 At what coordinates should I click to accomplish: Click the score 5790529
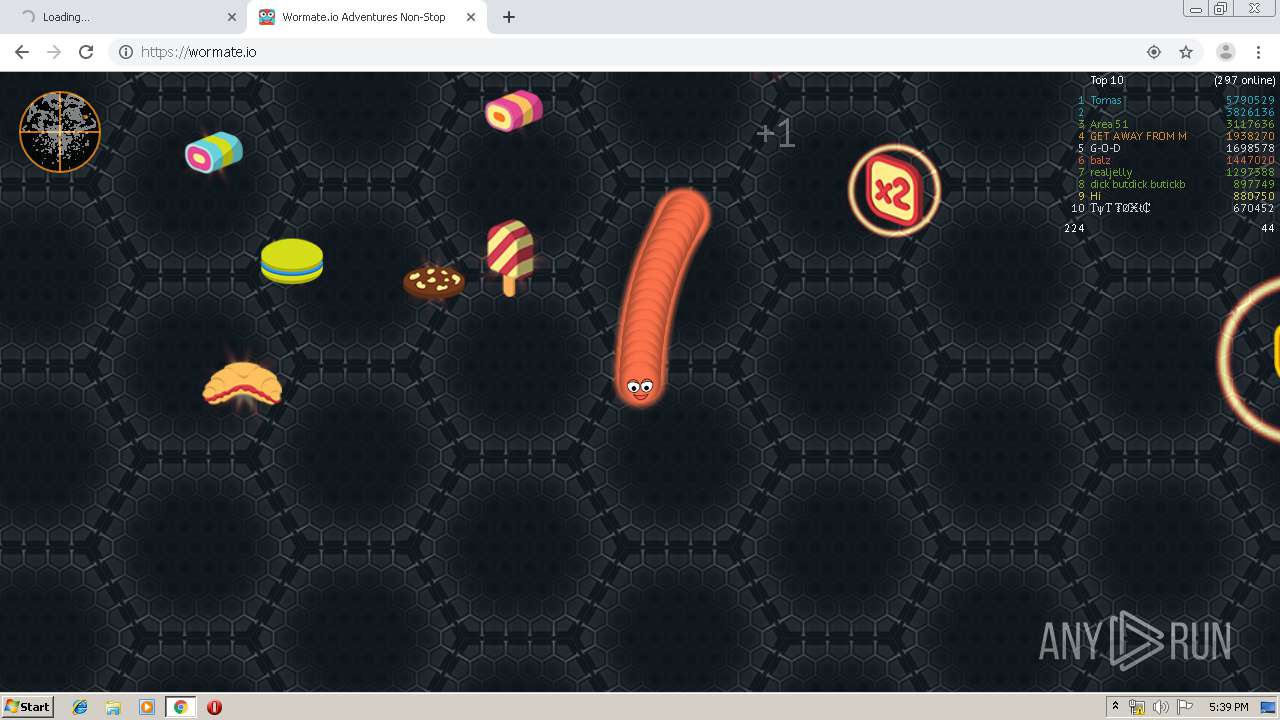[1250, 100]
